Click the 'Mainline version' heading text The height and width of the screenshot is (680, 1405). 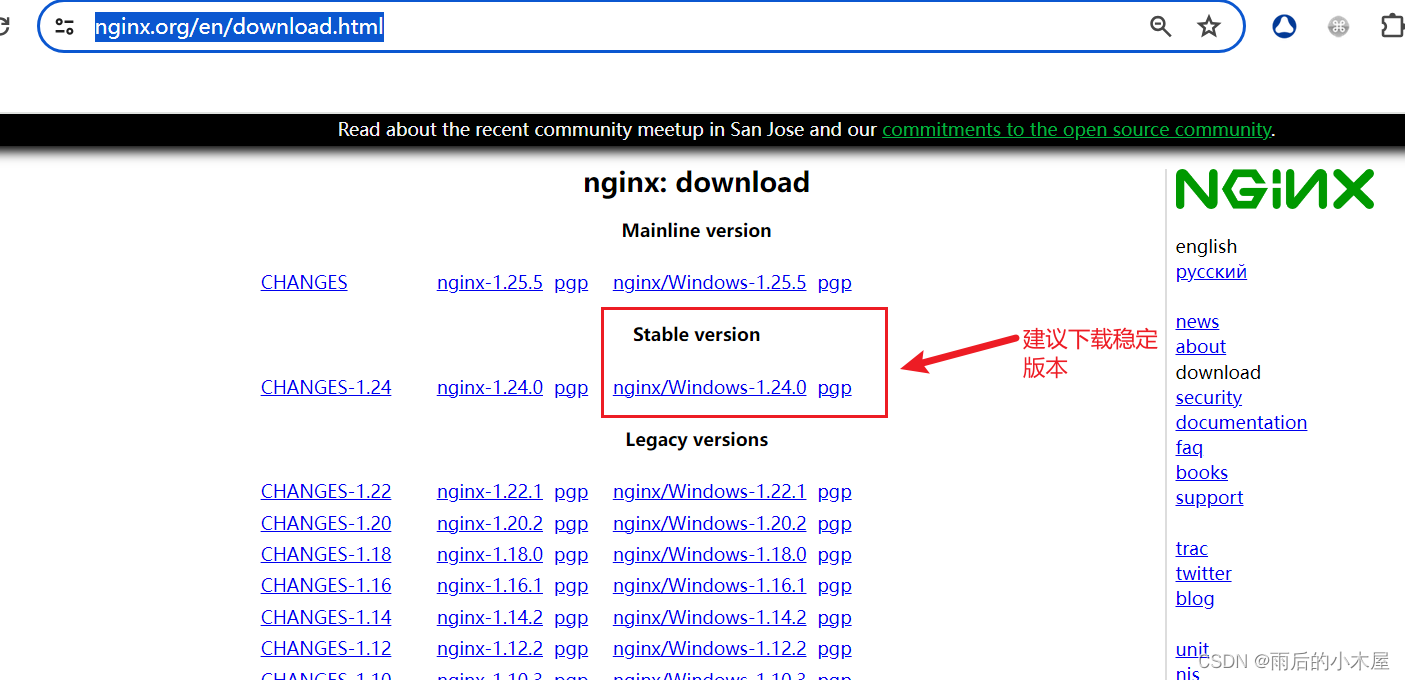[x=696, y=231]
